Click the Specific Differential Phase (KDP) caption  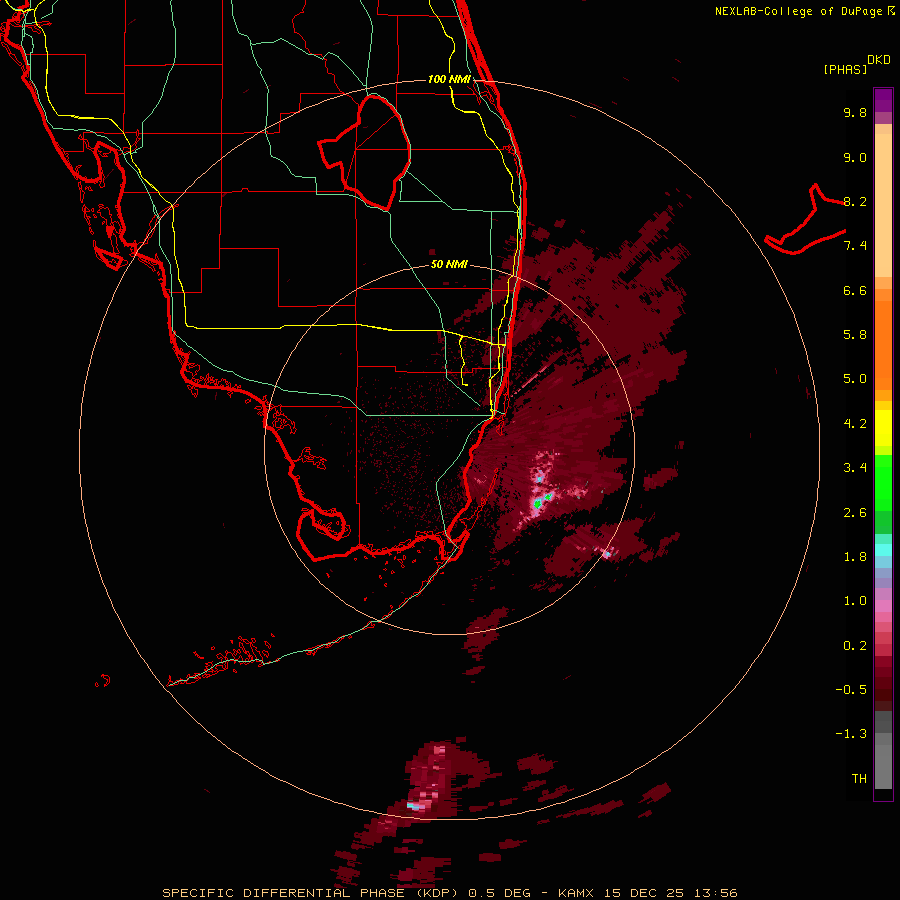coord(310,893)
